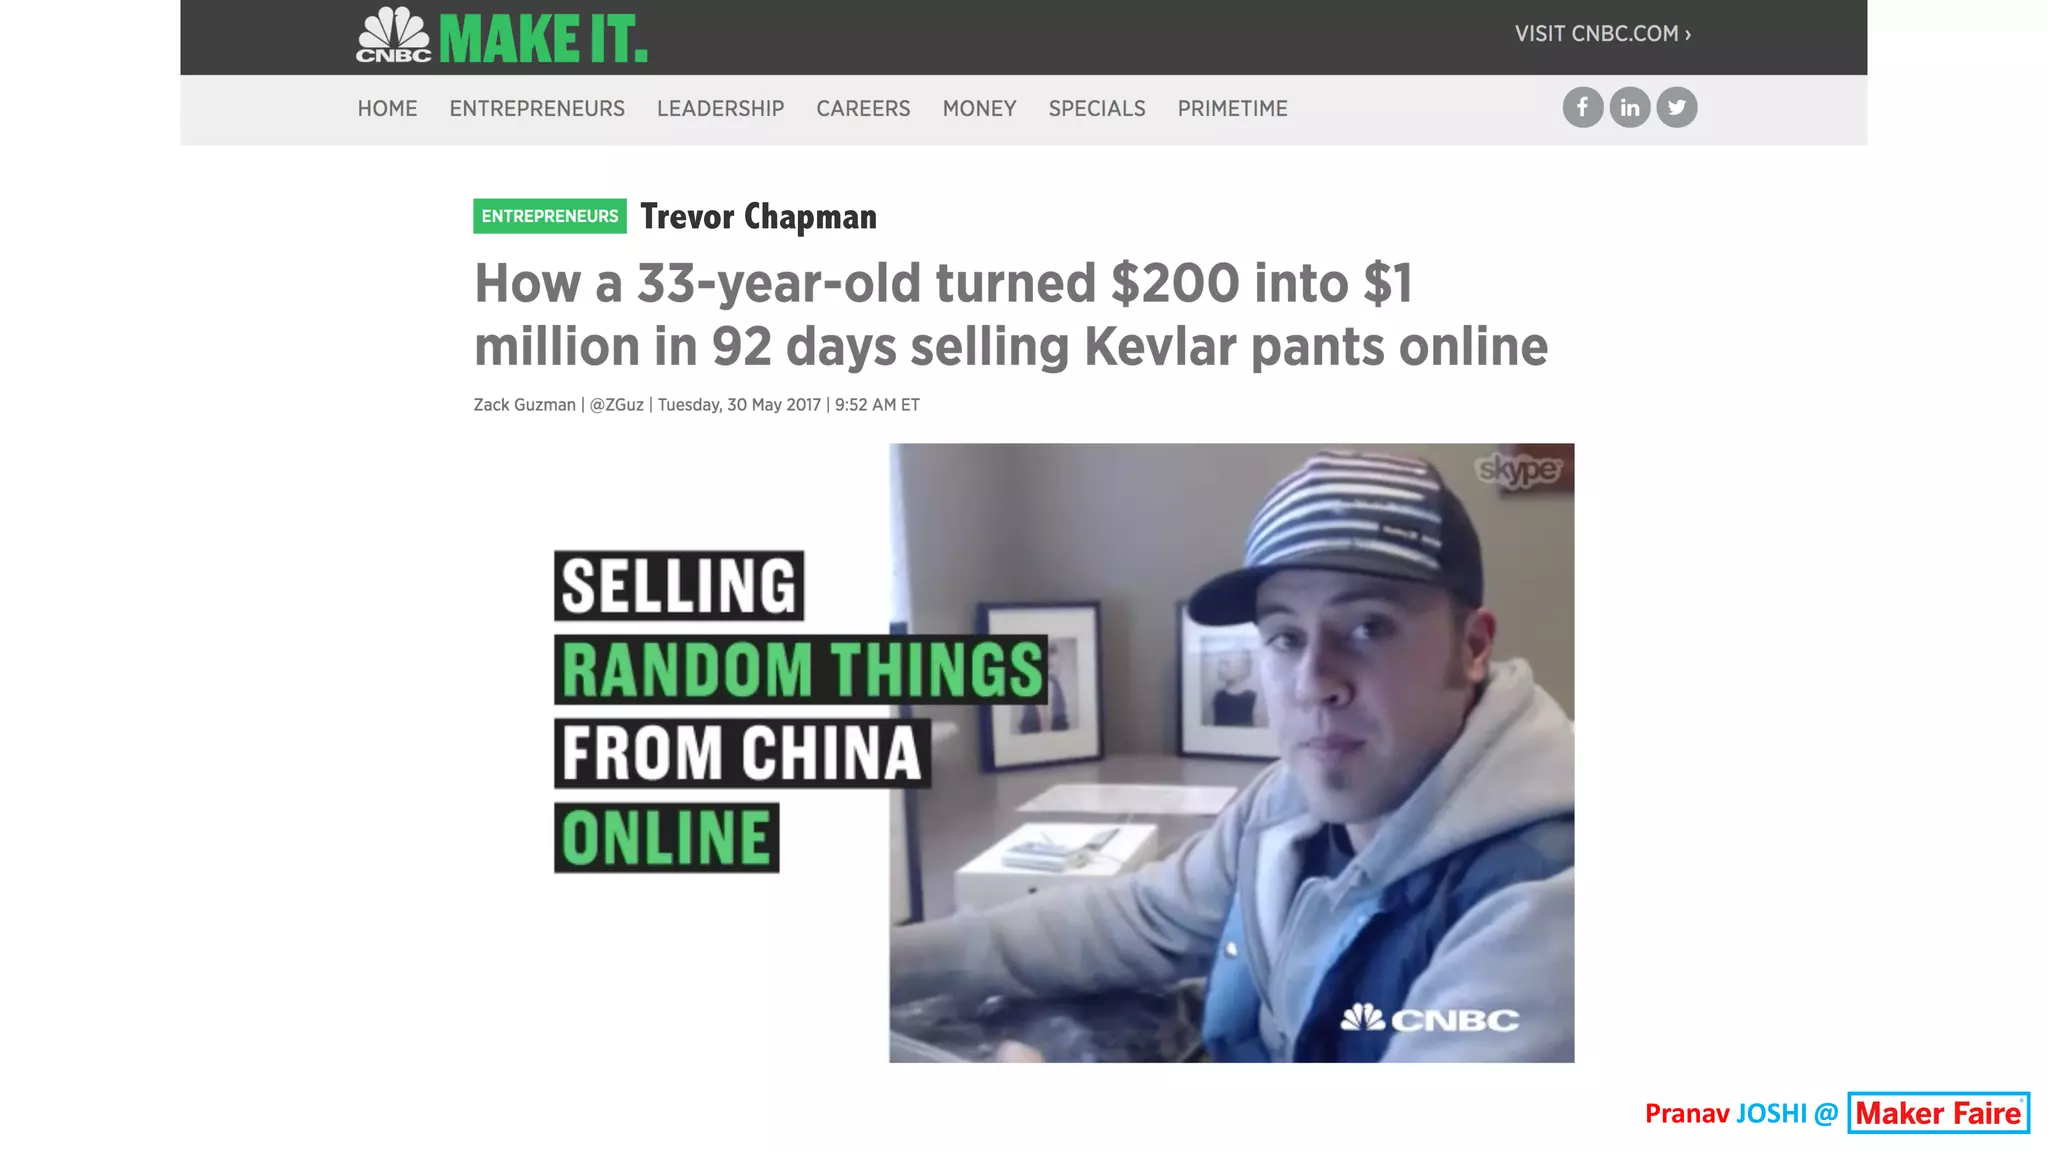Viewport: 2048px width, 1152px height.
Task: Click the article headline about Kevlar pants
Action: tap(1011, 315)
